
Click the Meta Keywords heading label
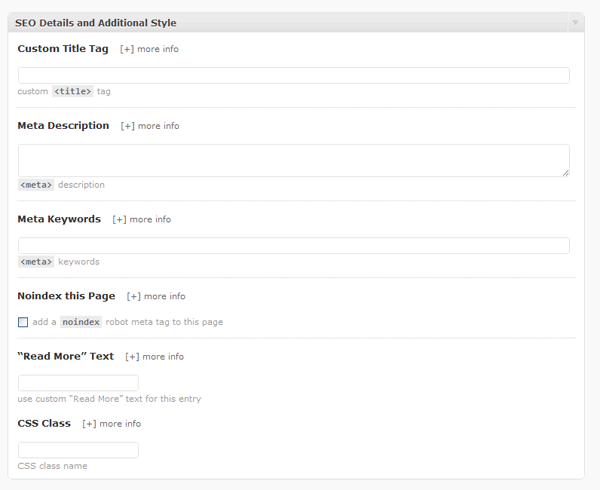tap(59, 219)
